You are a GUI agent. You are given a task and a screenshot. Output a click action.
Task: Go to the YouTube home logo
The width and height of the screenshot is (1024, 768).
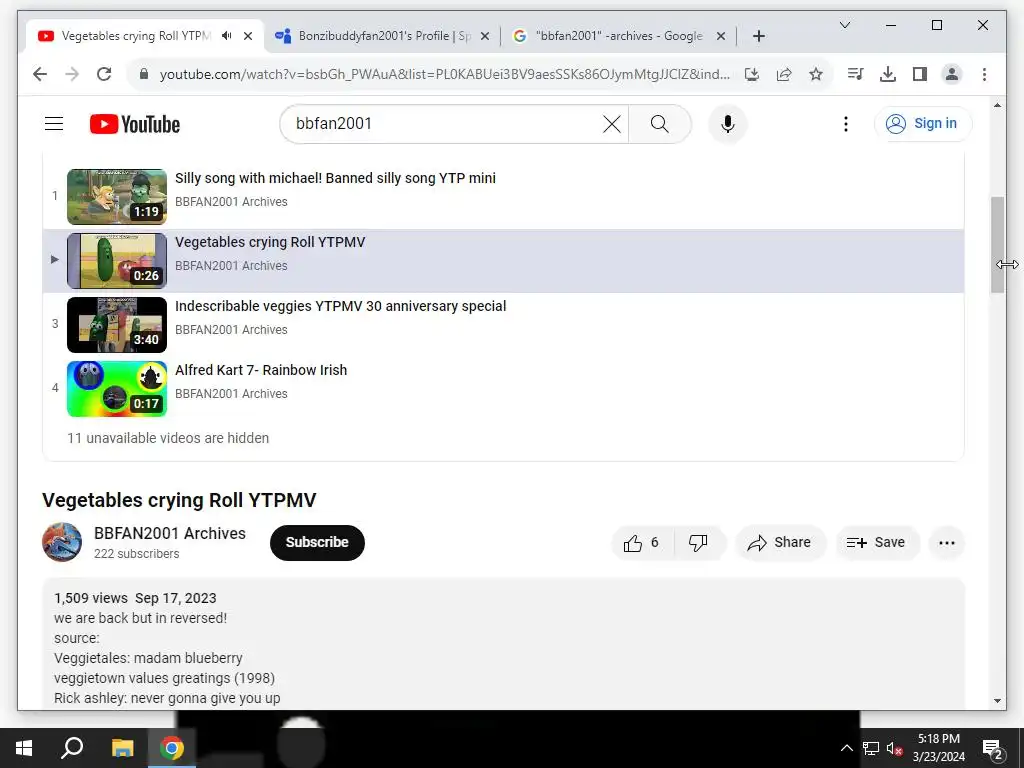click(135, 124)
